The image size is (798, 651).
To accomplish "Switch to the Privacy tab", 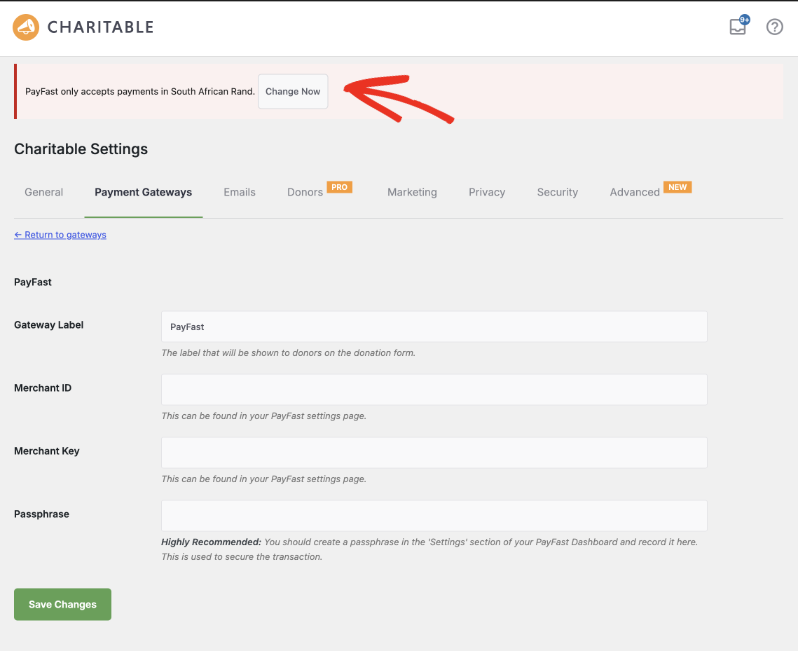I will click(487, 192).
